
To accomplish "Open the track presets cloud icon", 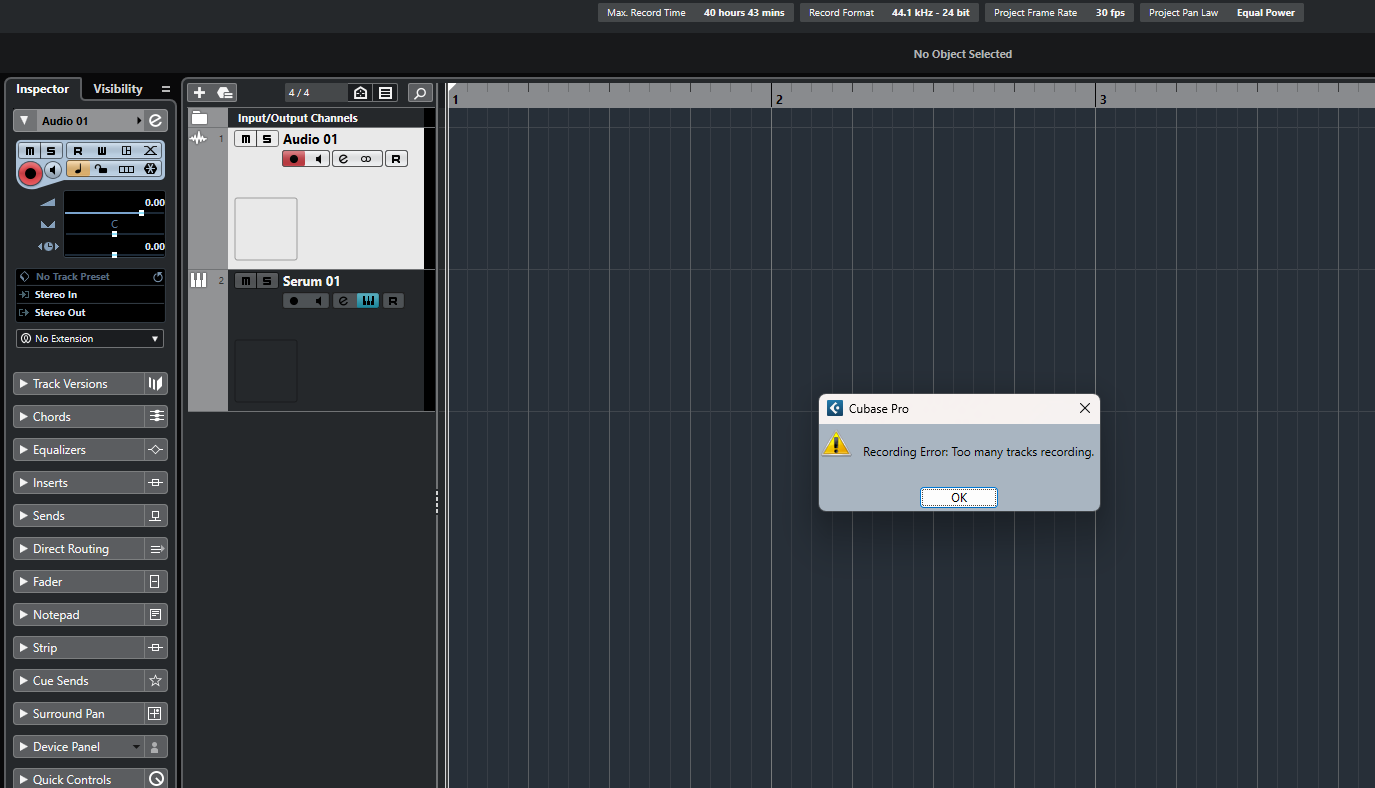I will (225, 93).
